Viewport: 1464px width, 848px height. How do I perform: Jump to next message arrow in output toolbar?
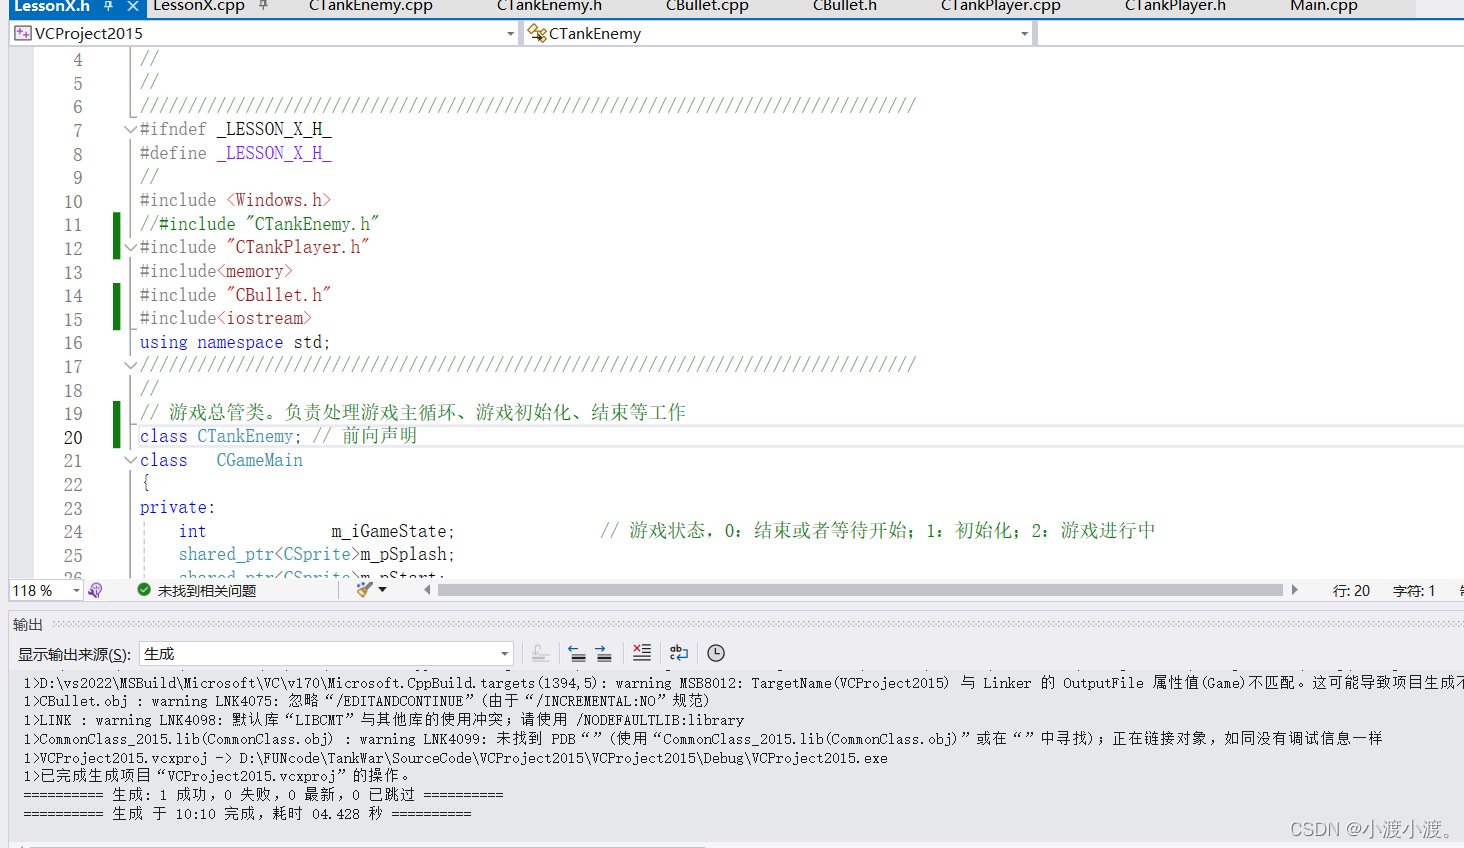(603, 653)
